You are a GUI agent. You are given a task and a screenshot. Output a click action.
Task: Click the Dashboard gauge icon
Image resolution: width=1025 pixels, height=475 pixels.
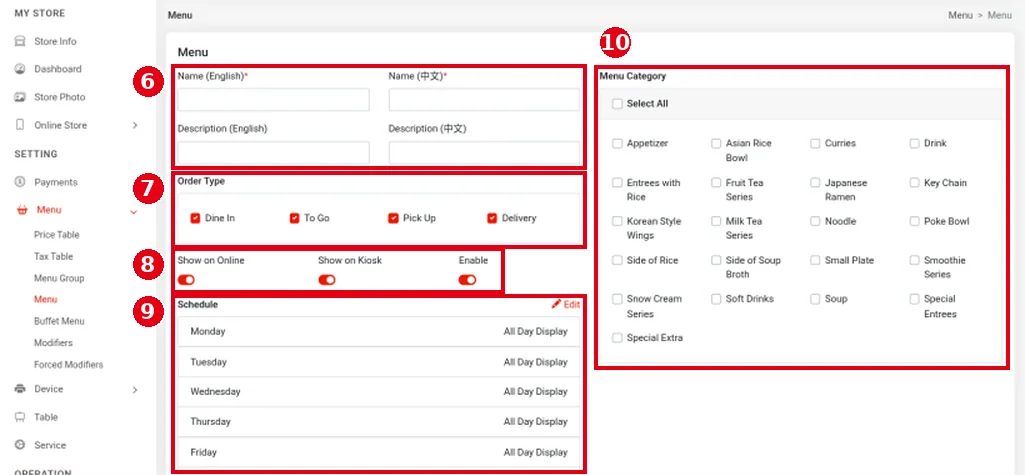[20, 69]
